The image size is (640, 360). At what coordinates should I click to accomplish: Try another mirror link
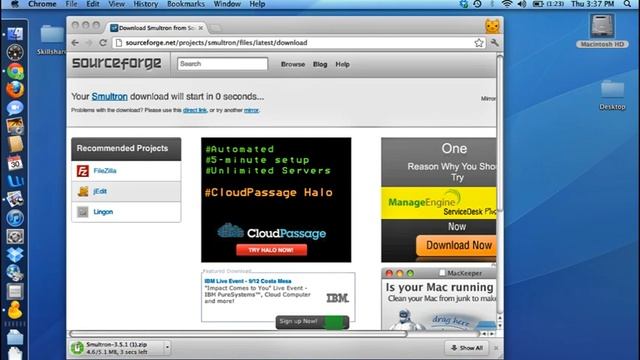coord(251,110)
